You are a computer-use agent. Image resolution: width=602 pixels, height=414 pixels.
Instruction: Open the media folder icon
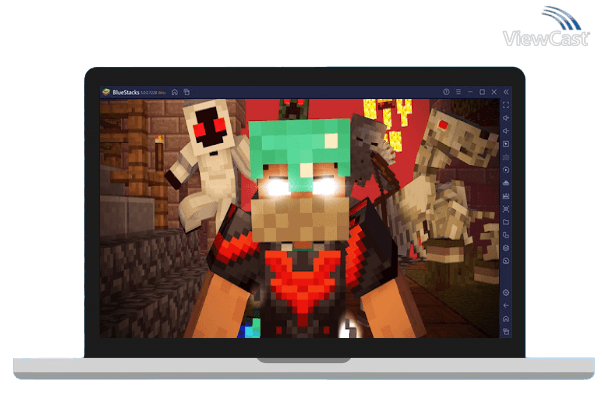click(x=506, y=222)
